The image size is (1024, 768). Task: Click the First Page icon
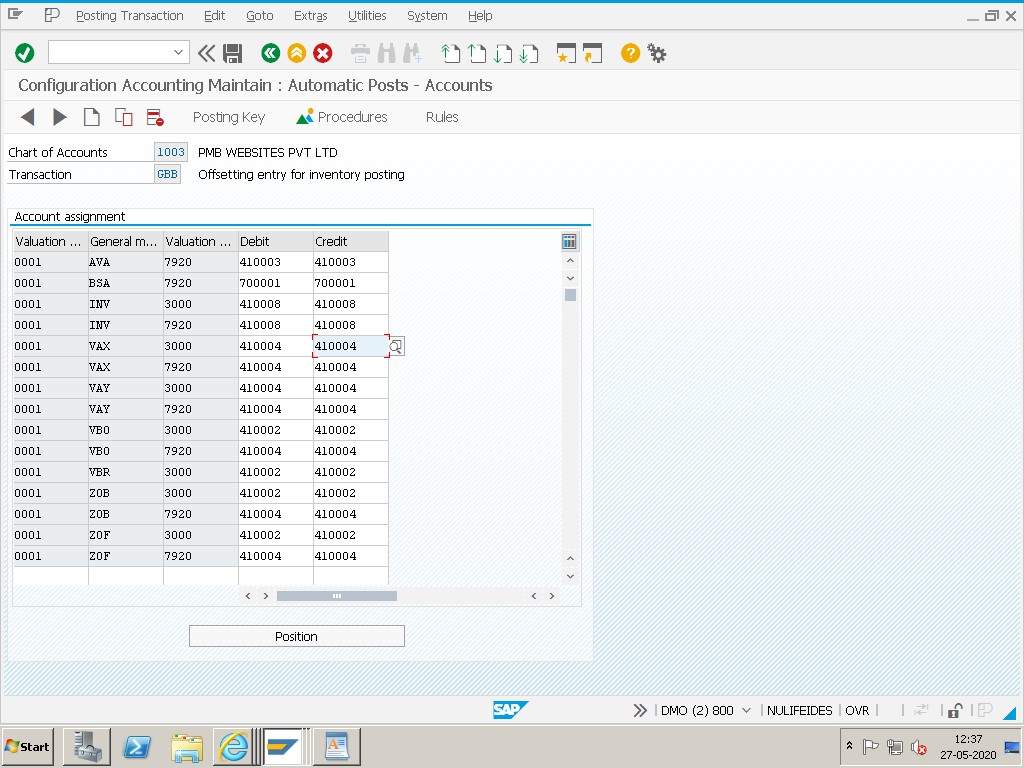451,53
